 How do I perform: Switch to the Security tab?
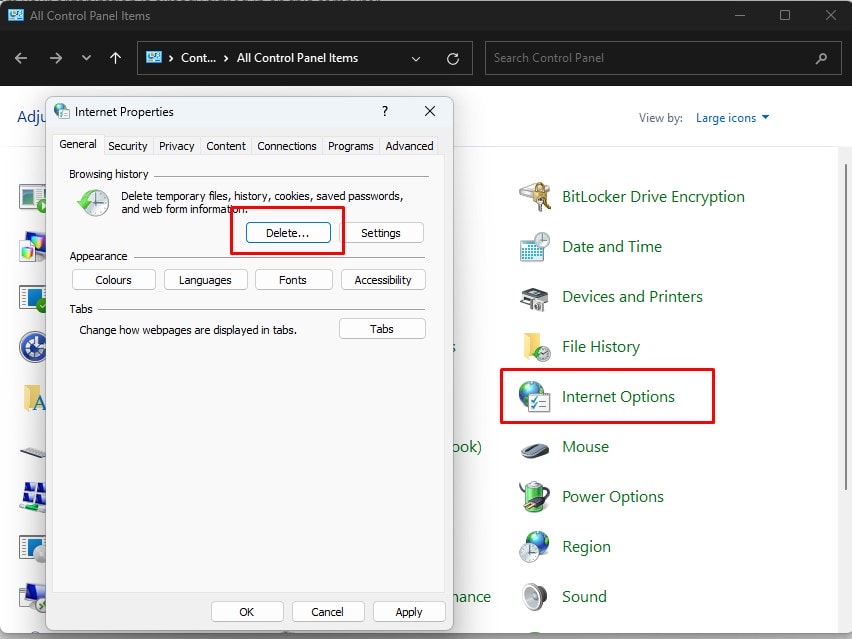[x=128, y=146]
